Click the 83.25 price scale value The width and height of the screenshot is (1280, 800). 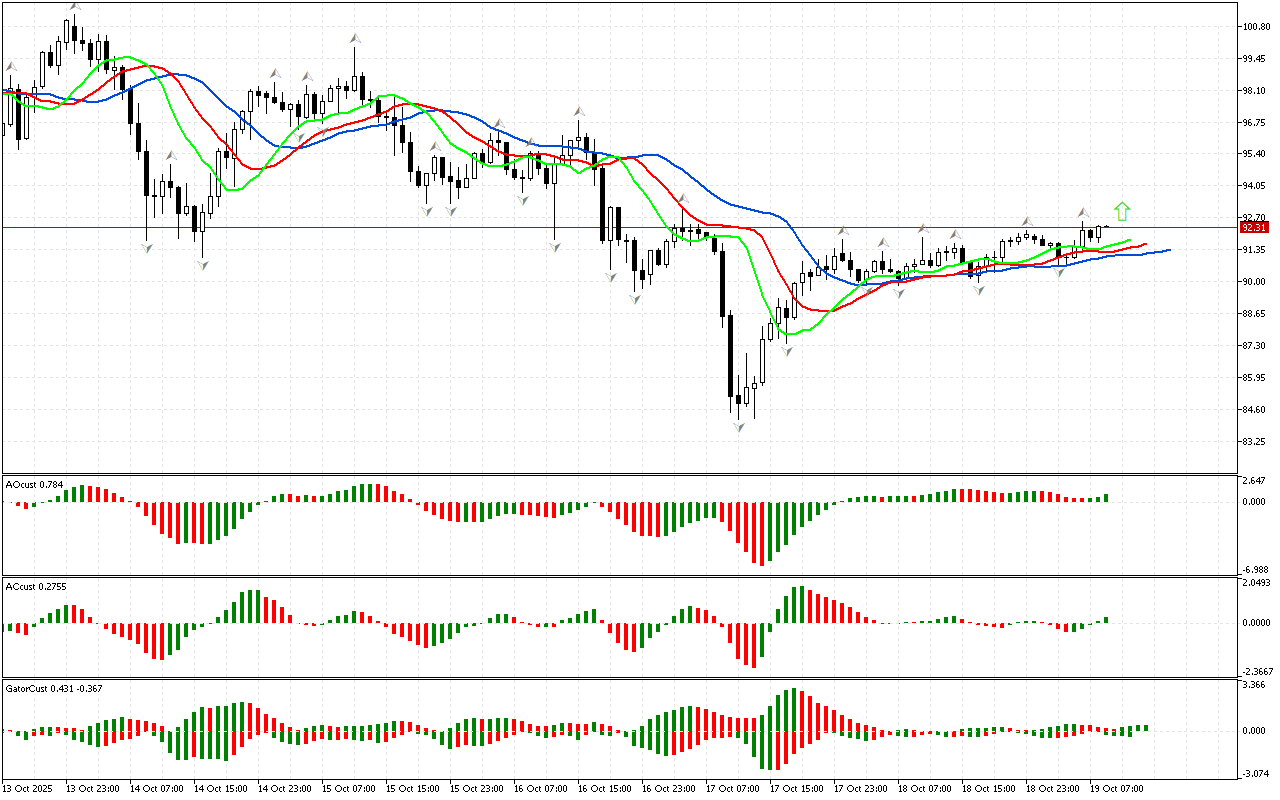pos(1253,442)
